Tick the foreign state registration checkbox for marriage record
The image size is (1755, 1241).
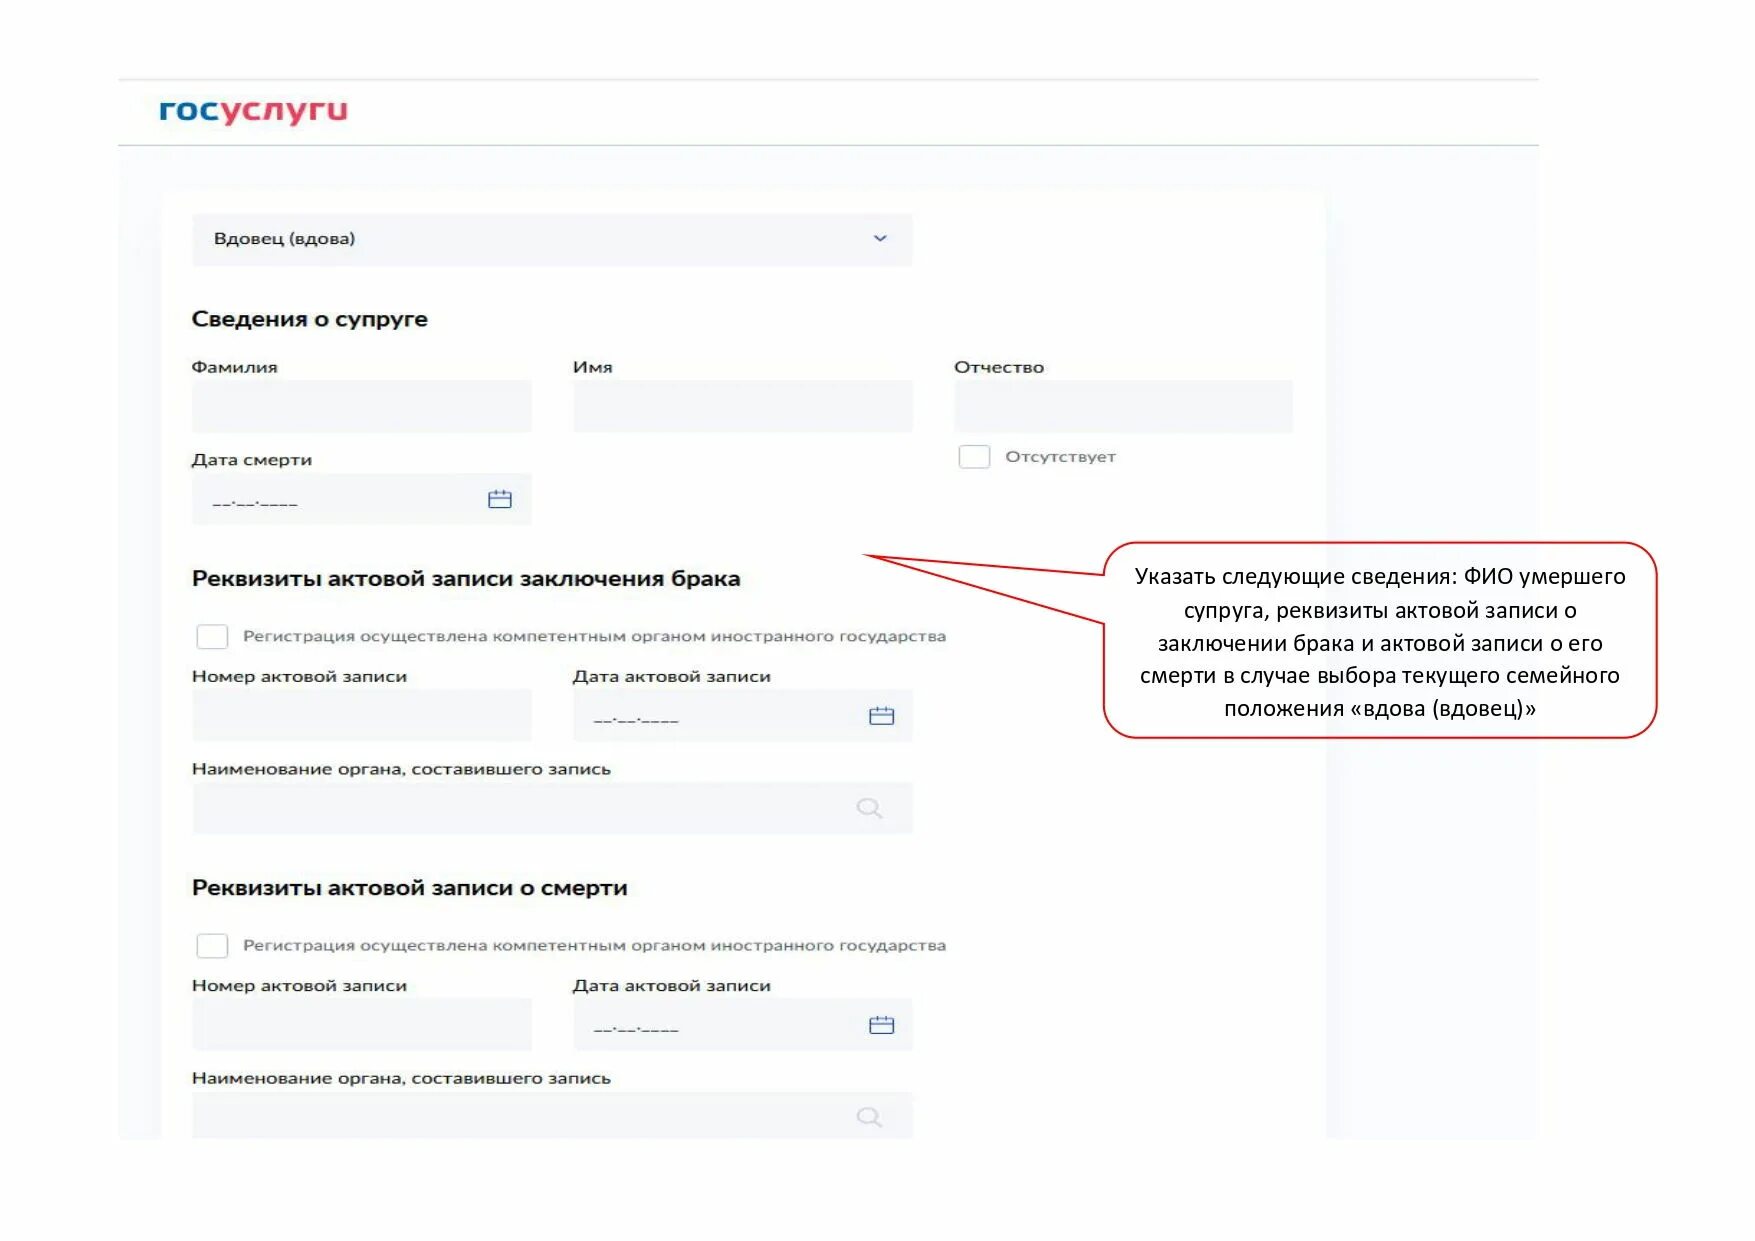coord(212,637)
